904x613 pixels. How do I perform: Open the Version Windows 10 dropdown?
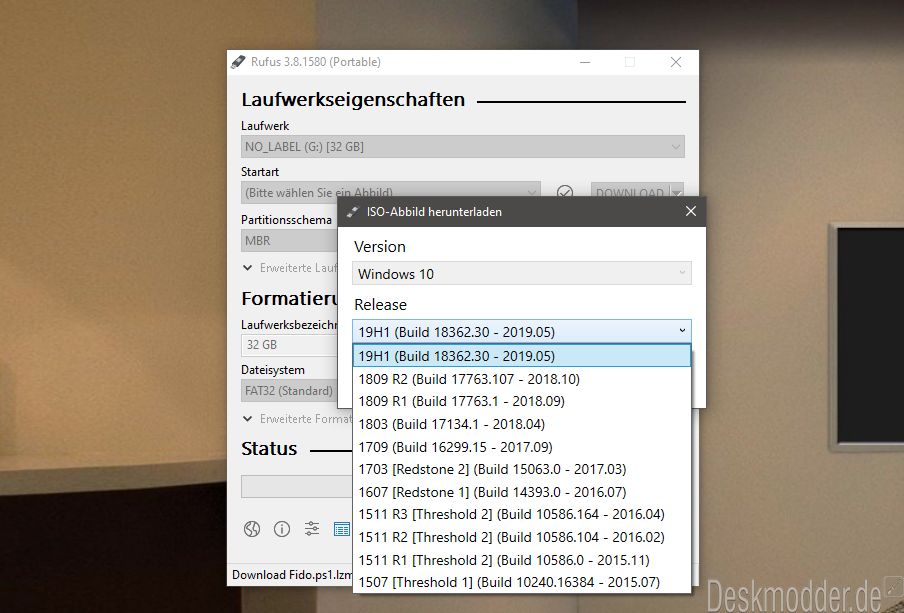pos(522,273)
